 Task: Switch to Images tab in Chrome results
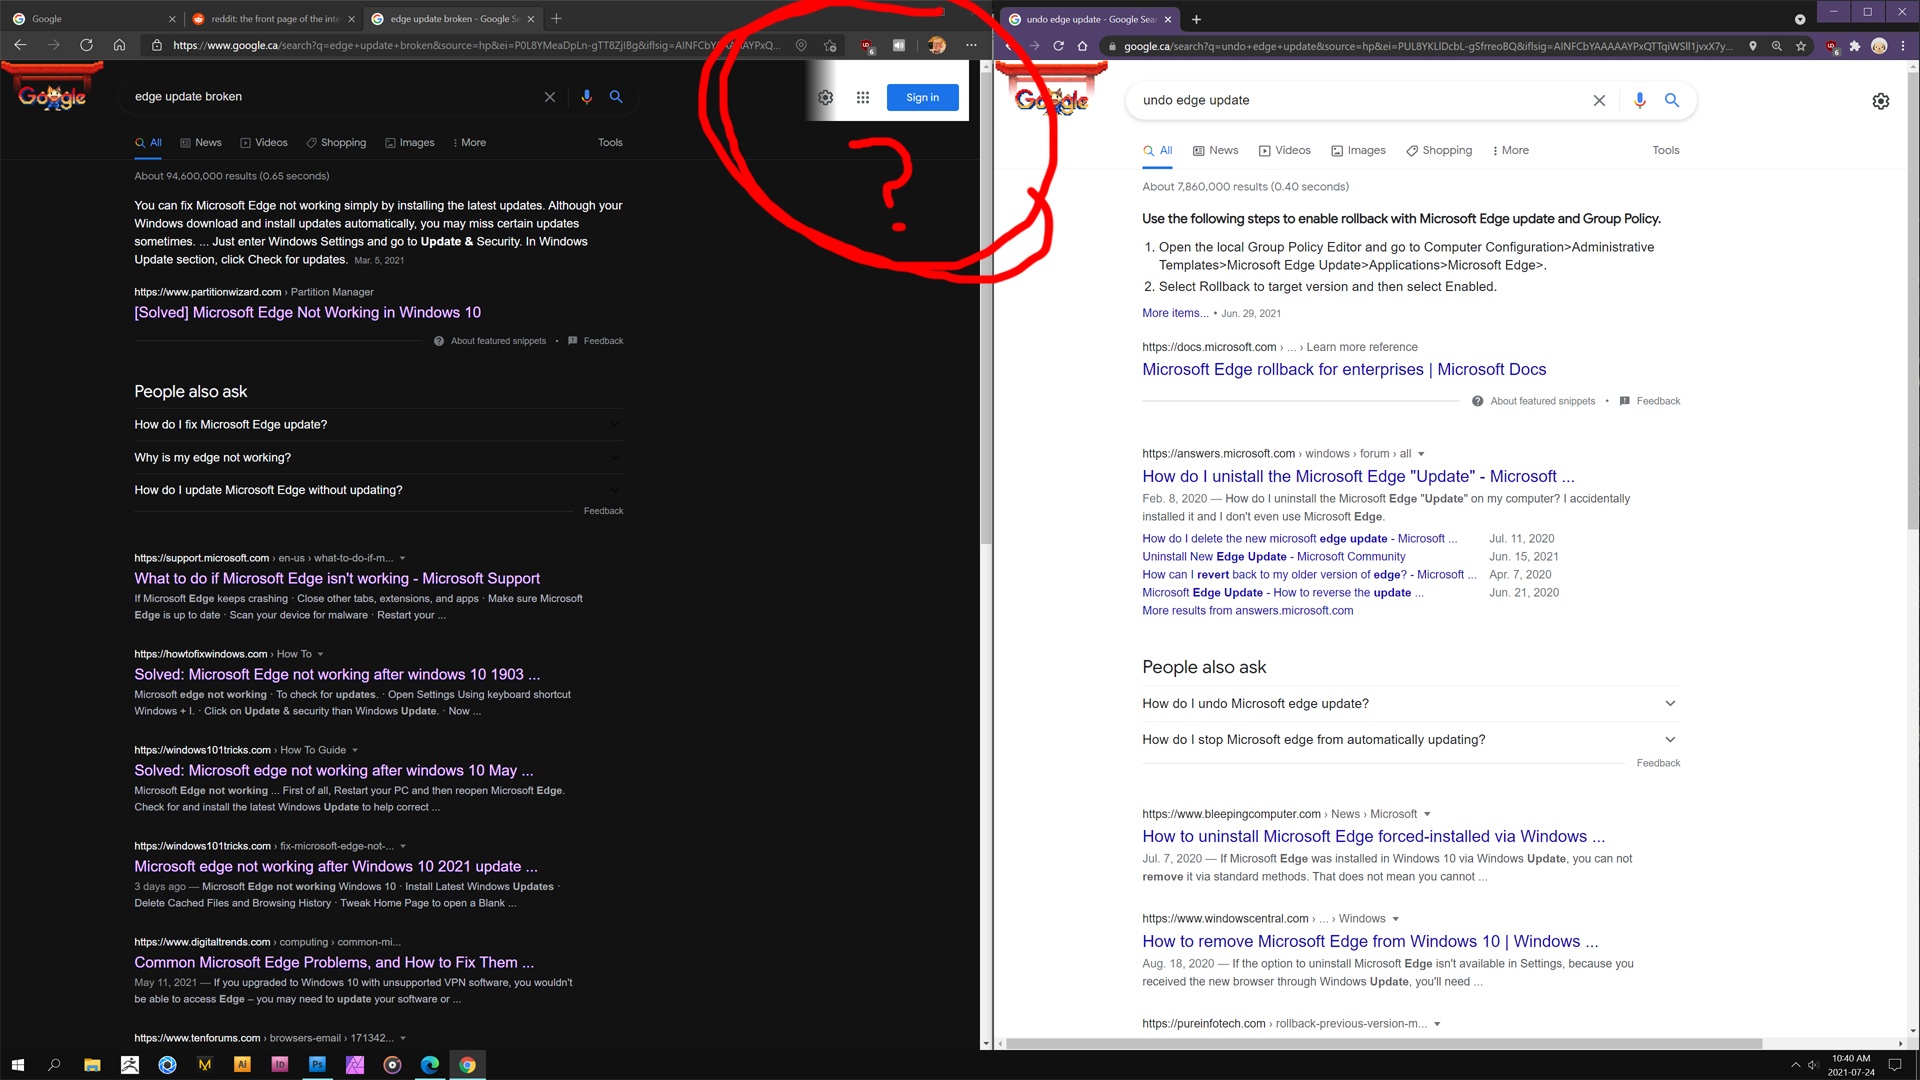[1358, 150]
